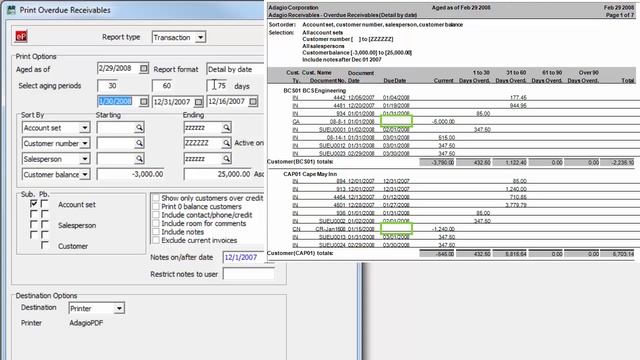Click the Notes on/after date field

coord(244,258)
